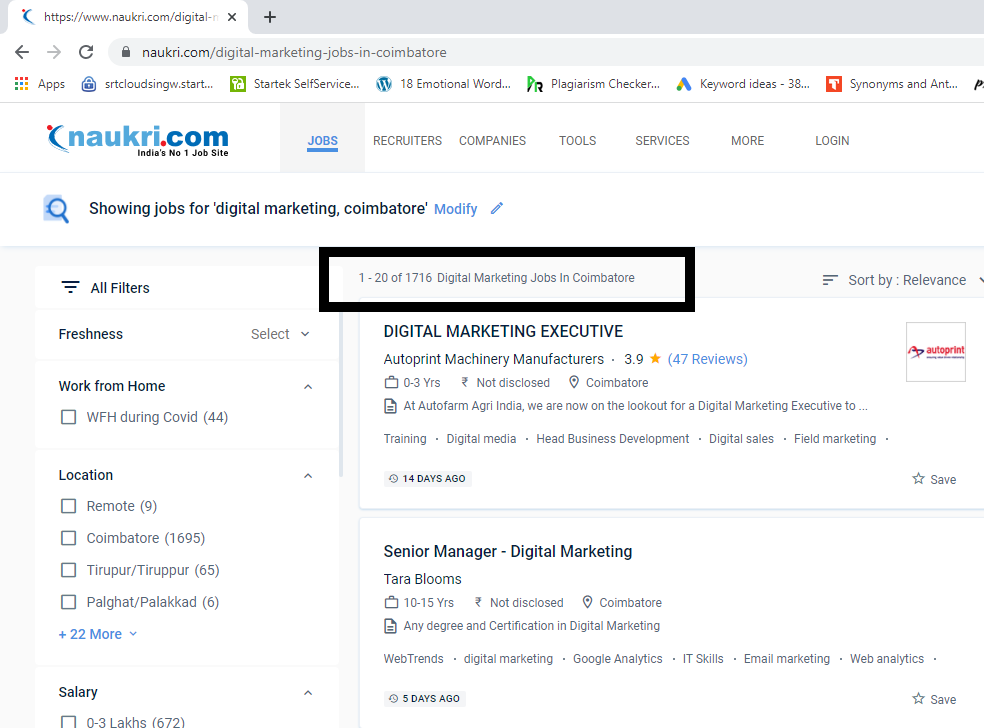This screenshot has height=728, width=984.
Task: Click the address bar URL
Action: 294,52
